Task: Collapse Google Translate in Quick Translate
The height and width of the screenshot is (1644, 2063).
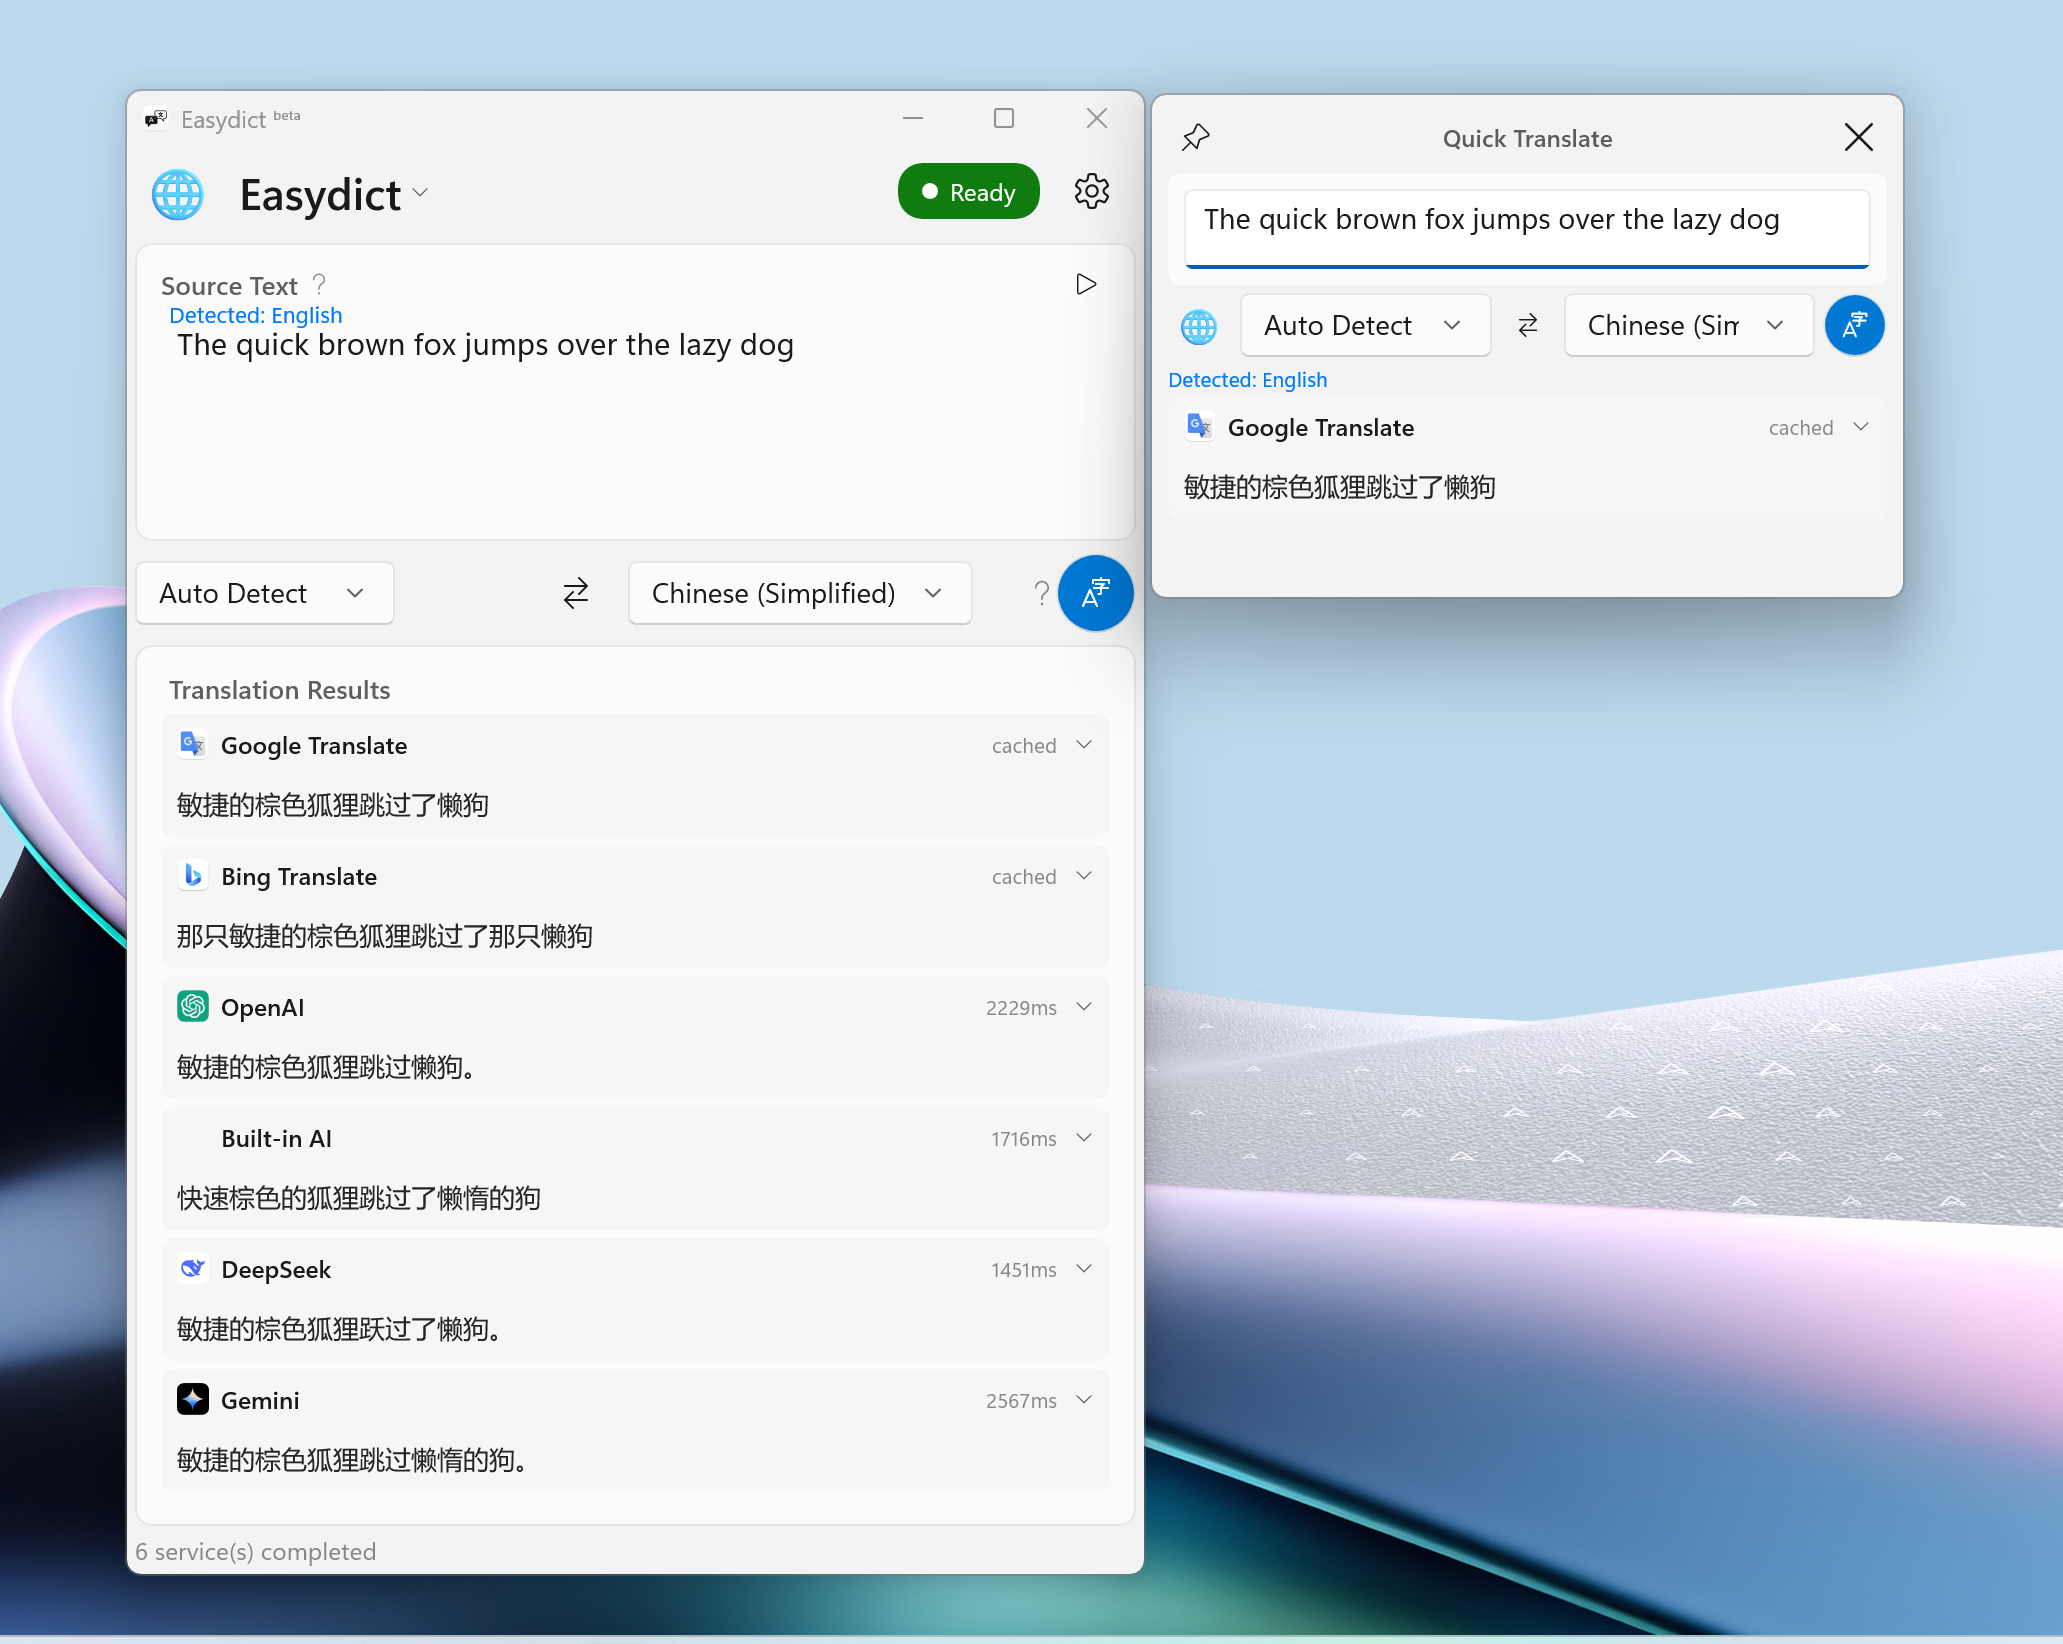Action: [1861, 427]
